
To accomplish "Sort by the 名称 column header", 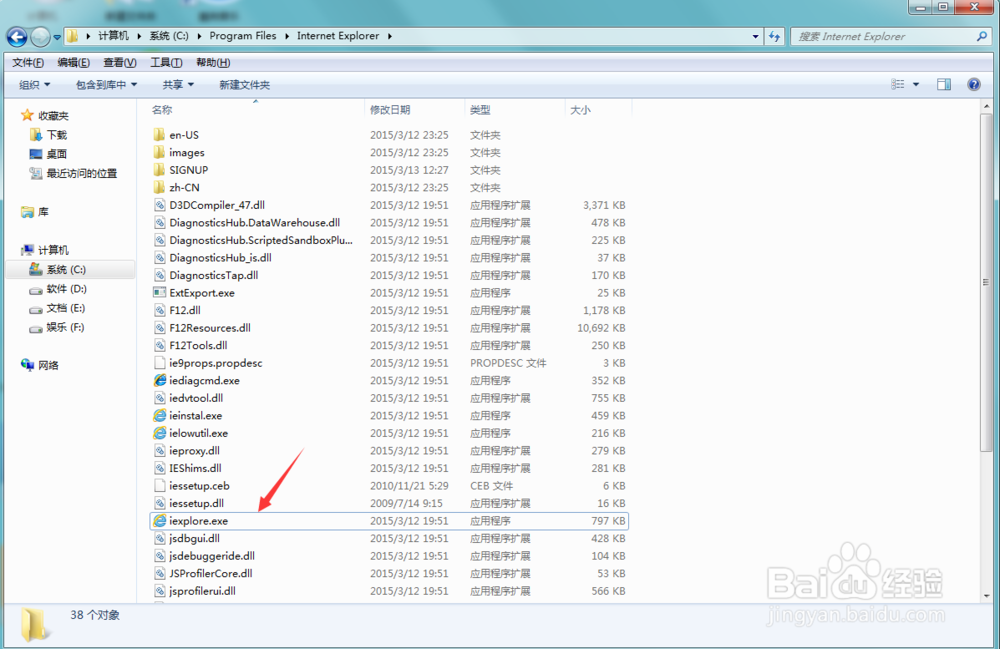I will [x=162, y=110].
